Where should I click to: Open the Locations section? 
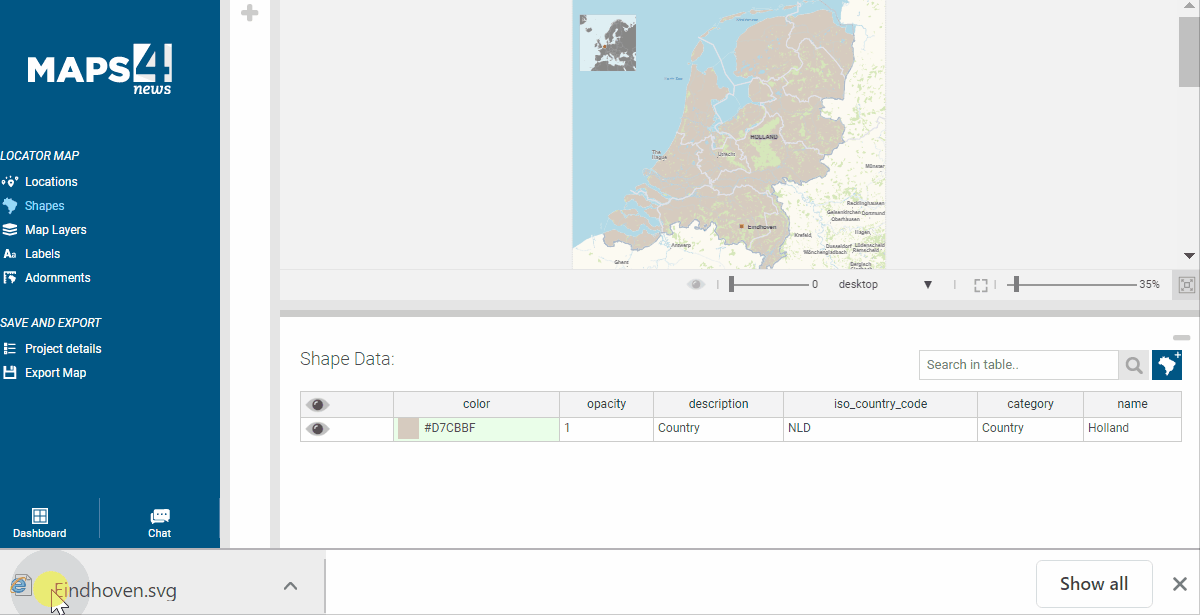tap(51, 182)
